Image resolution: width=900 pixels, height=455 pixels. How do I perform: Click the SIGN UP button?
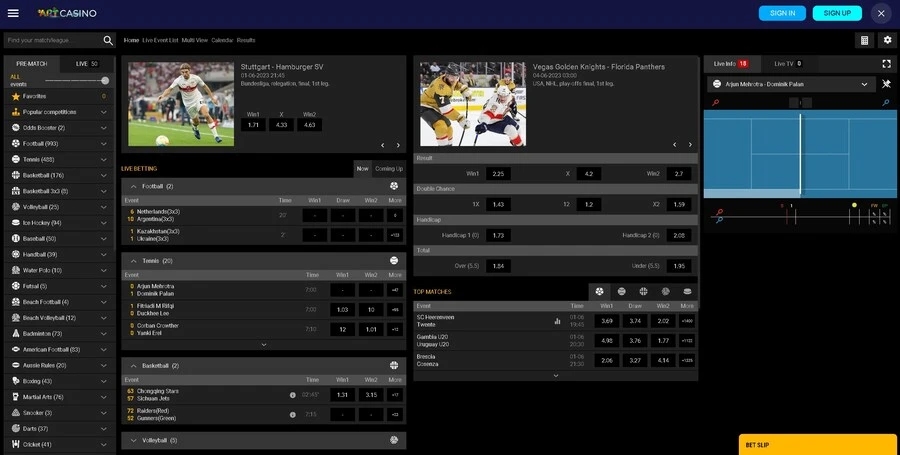[x=837, y=13]
